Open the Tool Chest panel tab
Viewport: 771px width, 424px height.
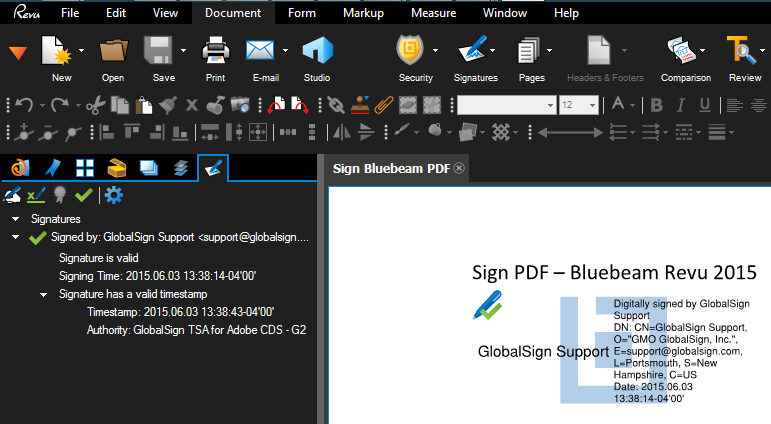click(x=117, y=168)
